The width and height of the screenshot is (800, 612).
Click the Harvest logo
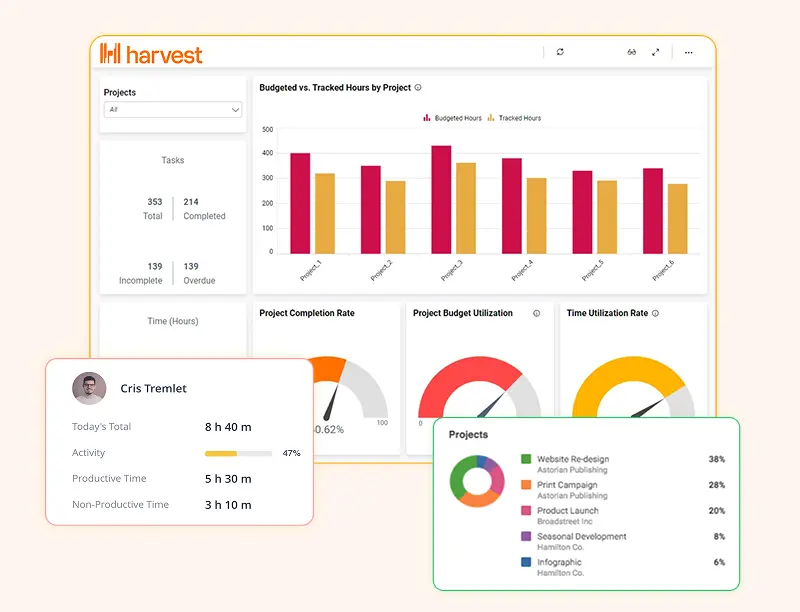click(151, 54)
